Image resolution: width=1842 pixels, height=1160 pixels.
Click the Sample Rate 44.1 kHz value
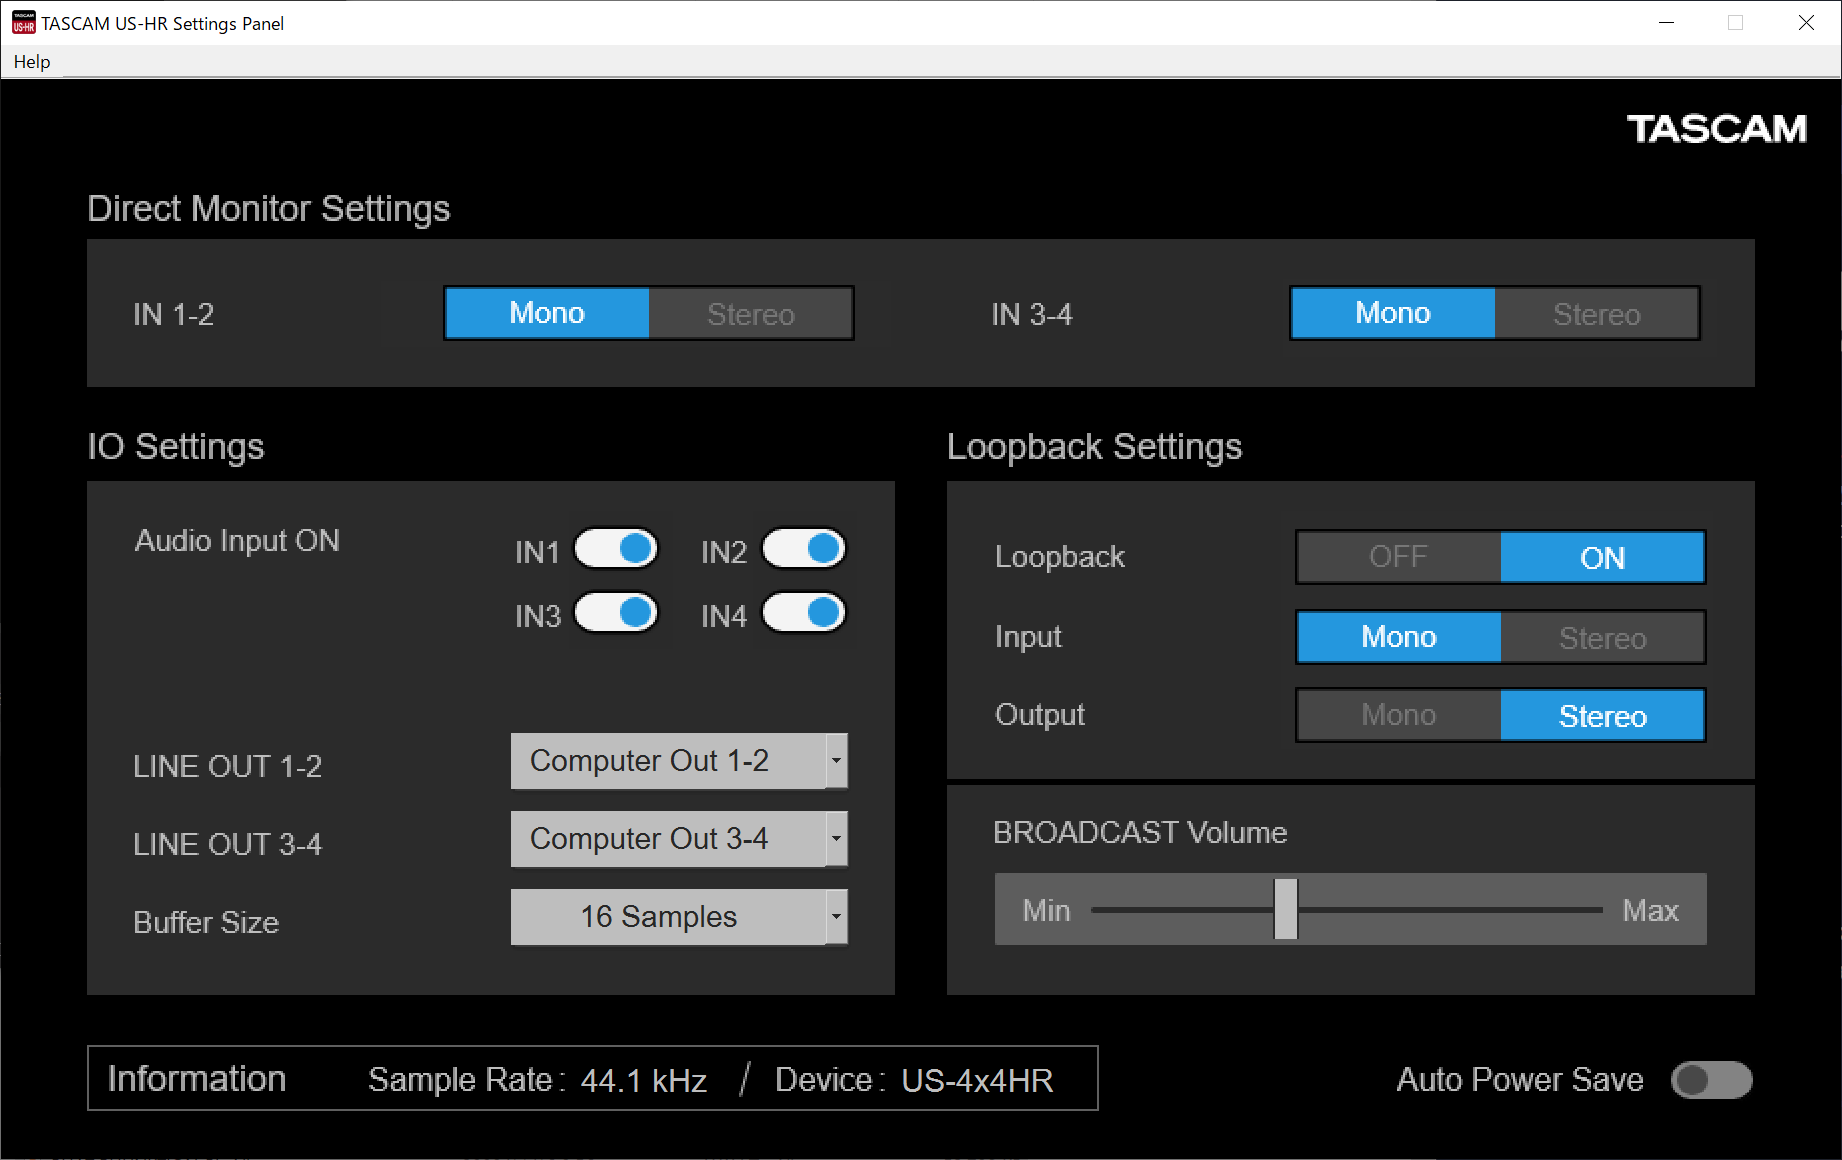(x=644, y=1081)
